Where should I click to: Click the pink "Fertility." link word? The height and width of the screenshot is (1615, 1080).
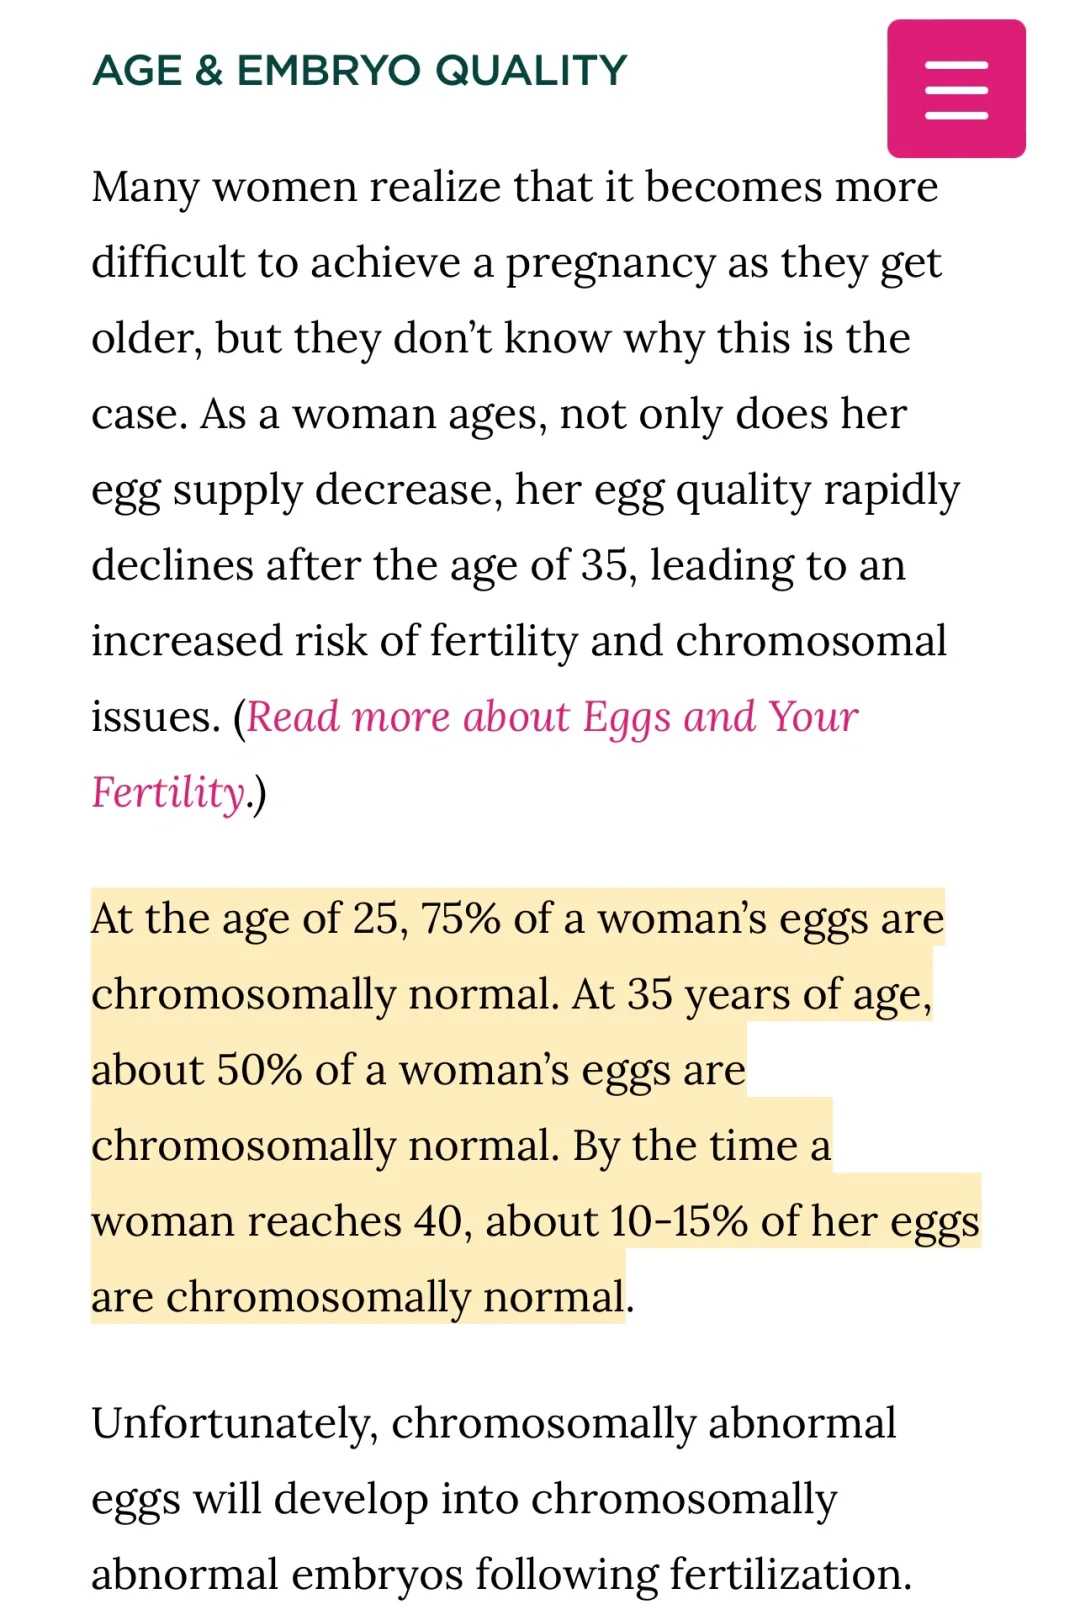coord(169,792)
